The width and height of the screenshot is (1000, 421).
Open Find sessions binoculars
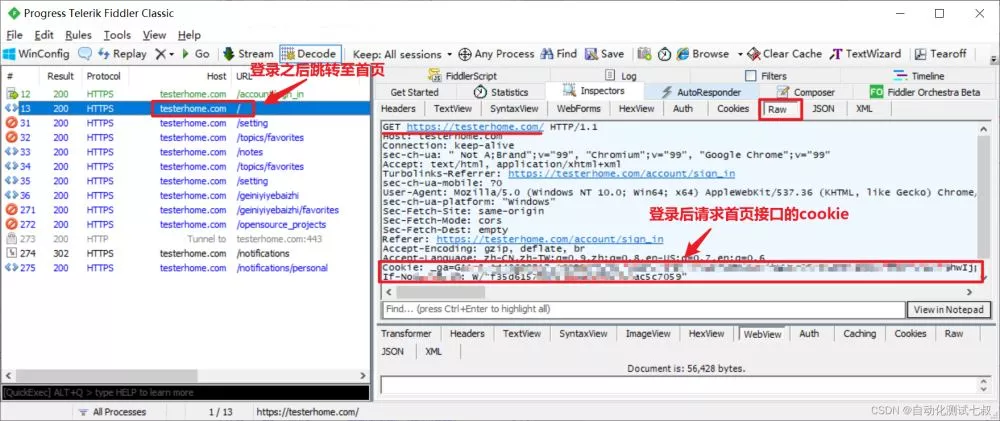point(558,54)
